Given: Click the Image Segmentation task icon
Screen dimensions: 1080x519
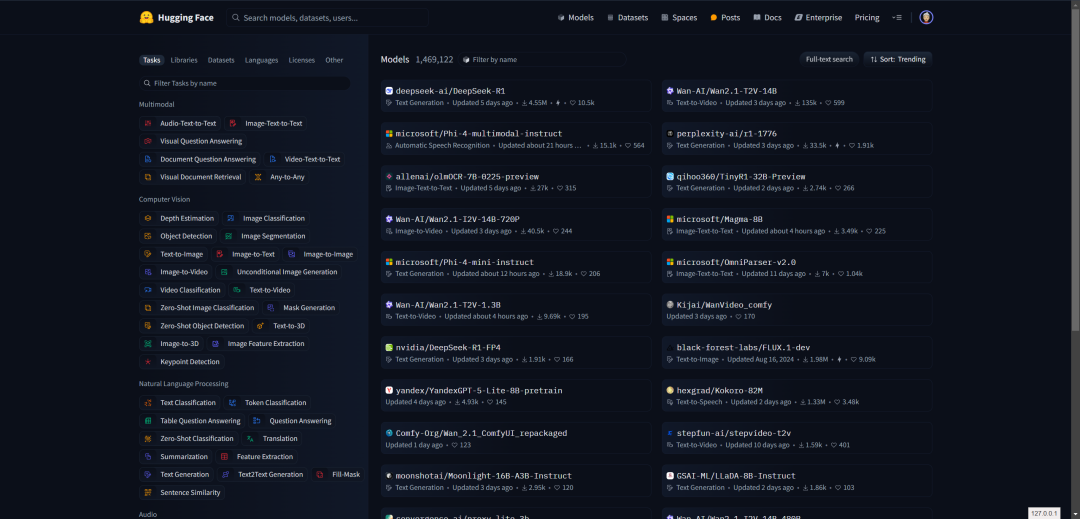Looking at the screenshot, I should pyautogui.click(x=229, y=236).
